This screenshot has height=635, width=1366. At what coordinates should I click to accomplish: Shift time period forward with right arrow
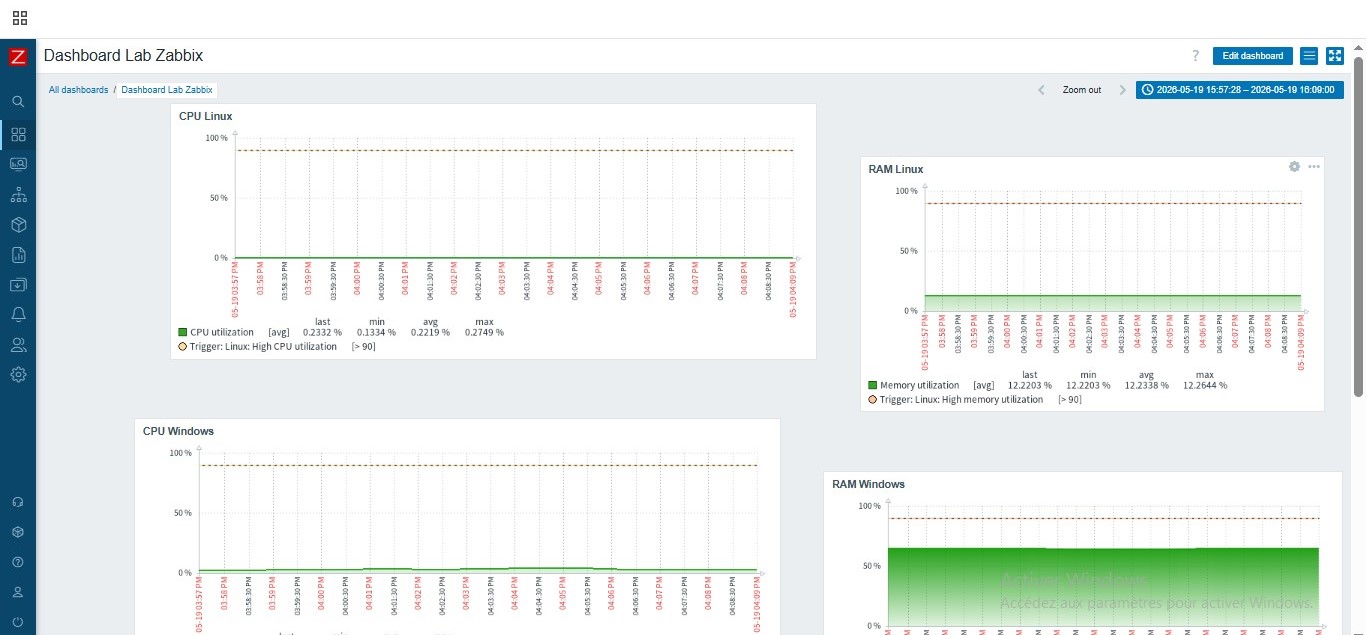[1122, 90]
